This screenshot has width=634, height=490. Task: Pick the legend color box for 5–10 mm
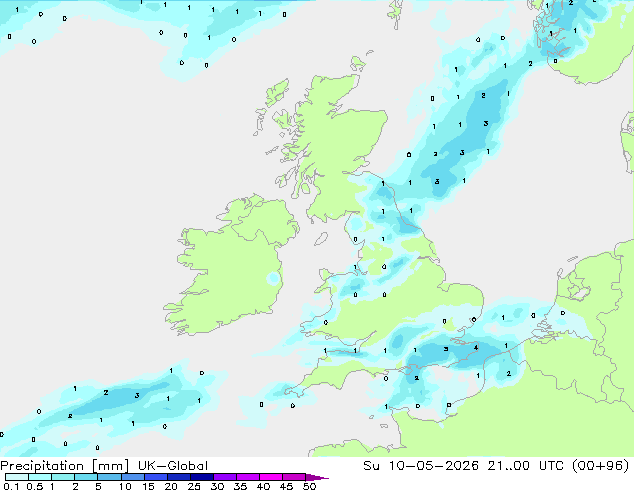(109, 477)
